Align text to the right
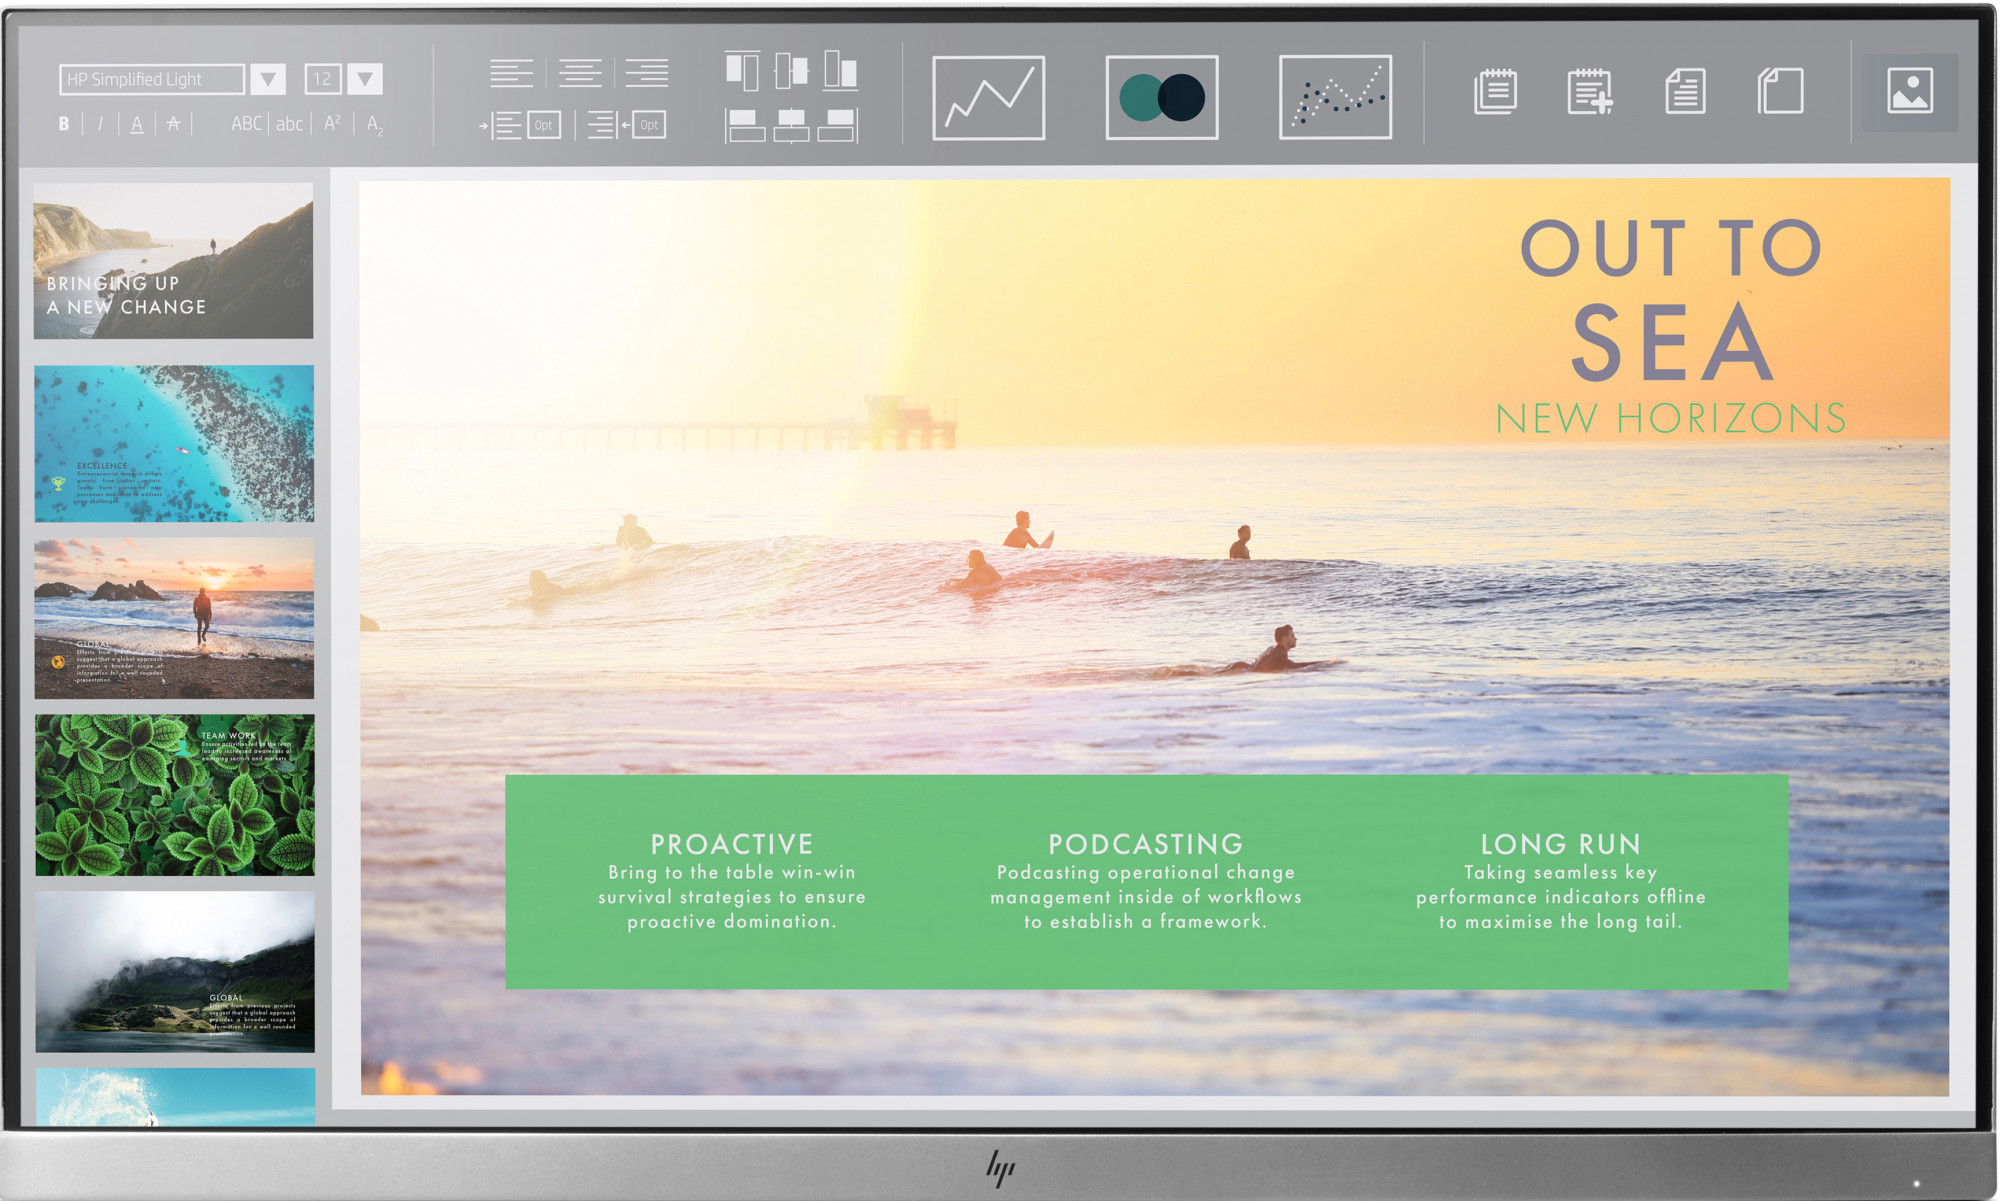 (647, 73)
